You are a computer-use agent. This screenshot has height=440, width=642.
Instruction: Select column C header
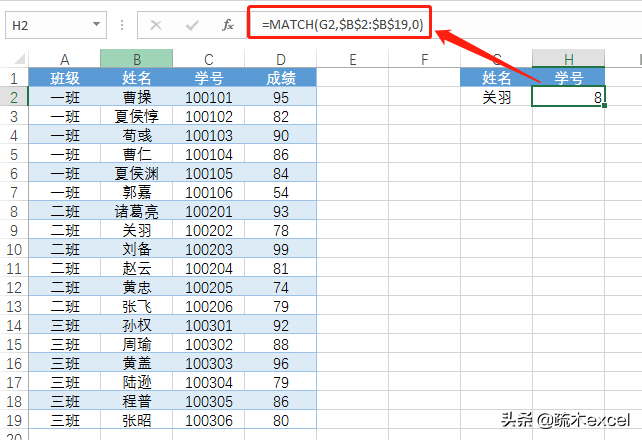208,59
